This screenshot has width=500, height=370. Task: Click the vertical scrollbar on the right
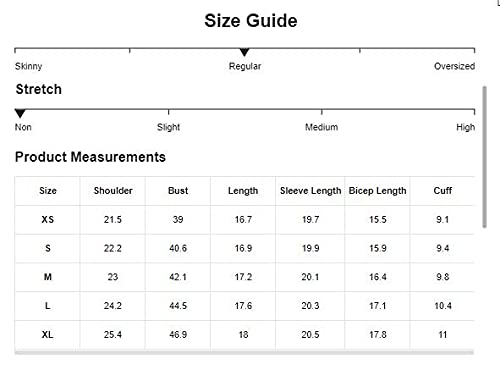point(485,157)
